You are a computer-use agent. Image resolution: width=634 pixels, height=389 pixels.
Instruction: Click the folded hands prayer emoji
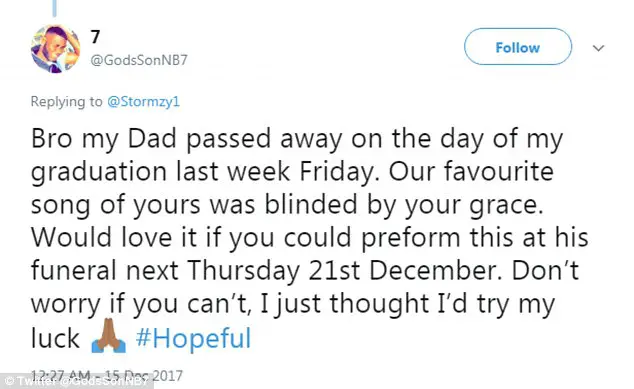(x=108, y=336)
